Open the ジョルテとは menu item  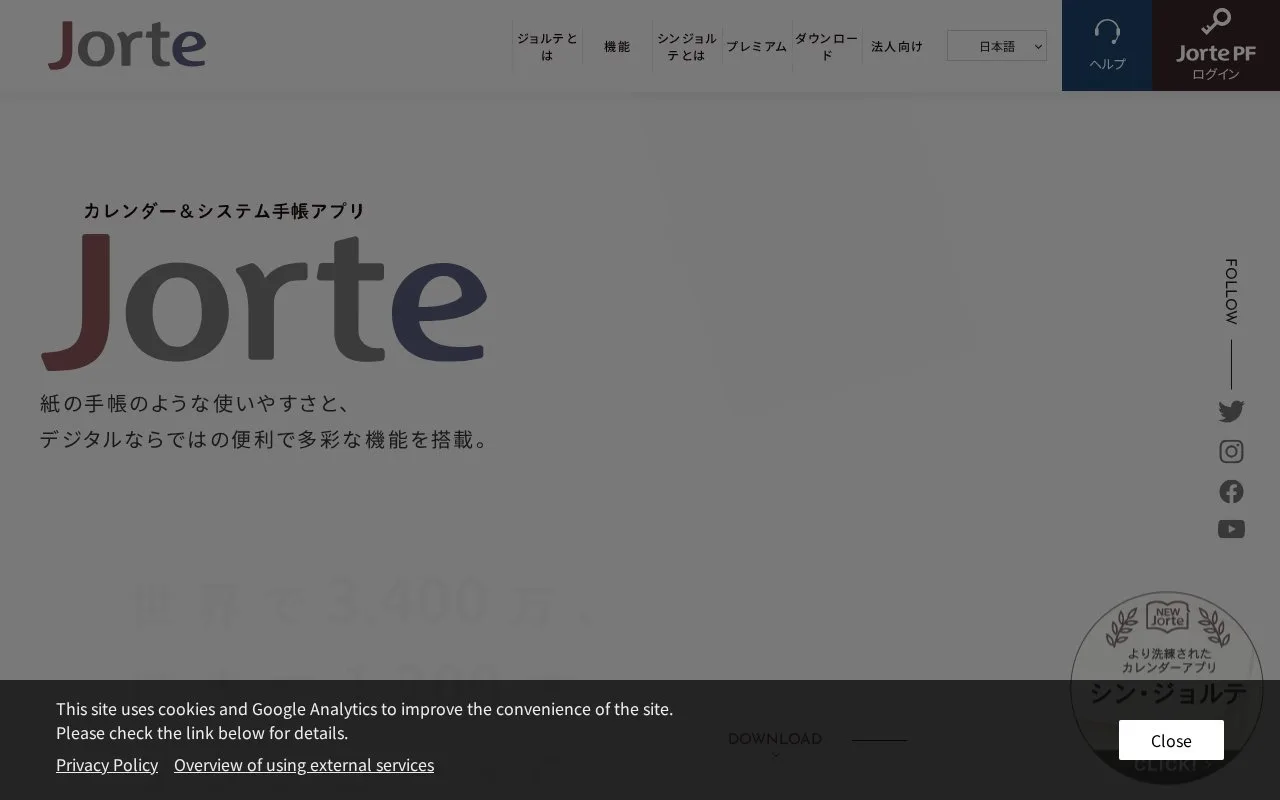point(547,46)
